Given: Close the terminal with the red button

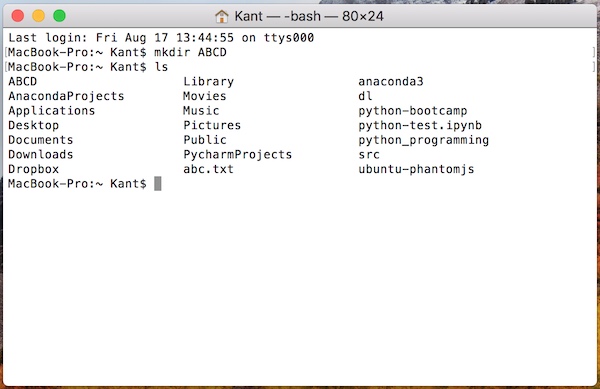Looking at the screenshot, I should [x=18, y=16].
